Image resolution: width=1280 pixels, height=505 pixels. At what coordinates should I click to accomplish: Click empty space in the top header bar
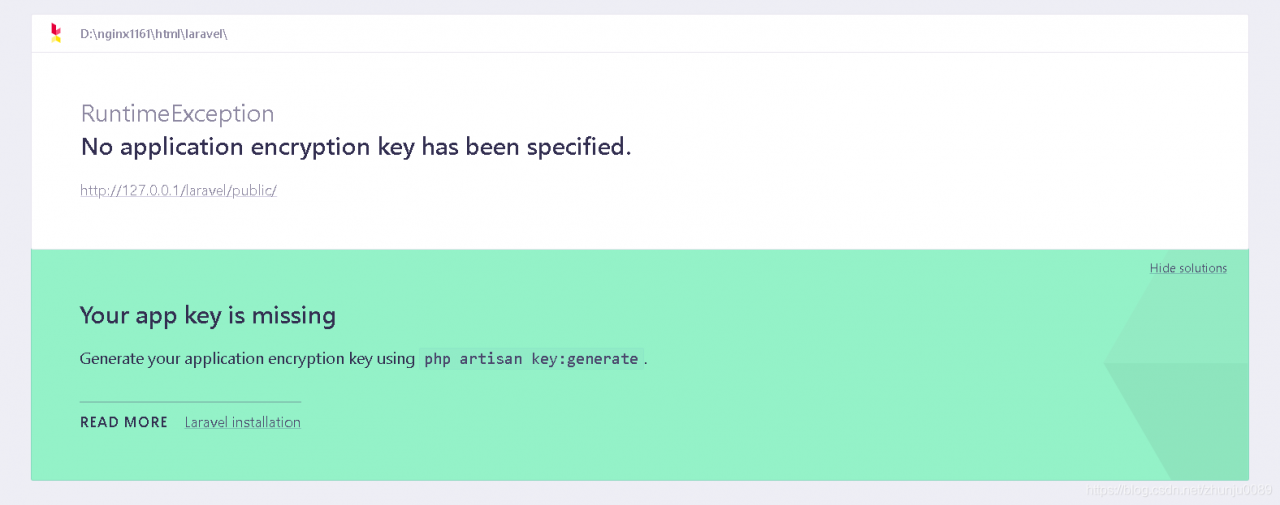[x=700, y=34]
